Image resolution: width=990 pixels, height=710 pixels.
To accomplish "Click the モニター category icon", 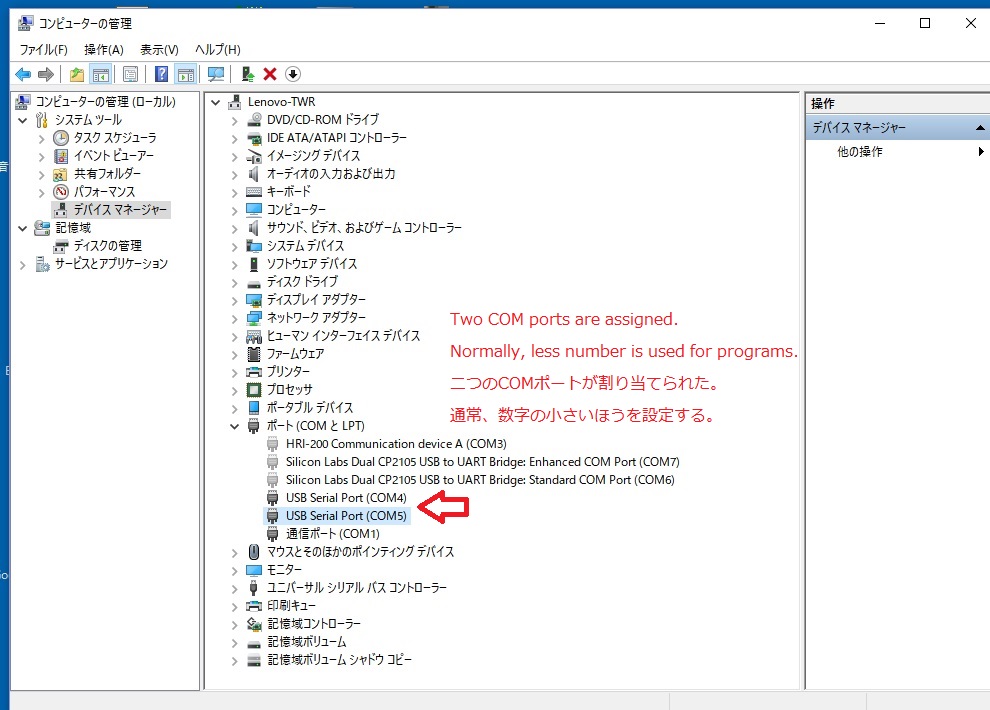I will coord(254,571).
